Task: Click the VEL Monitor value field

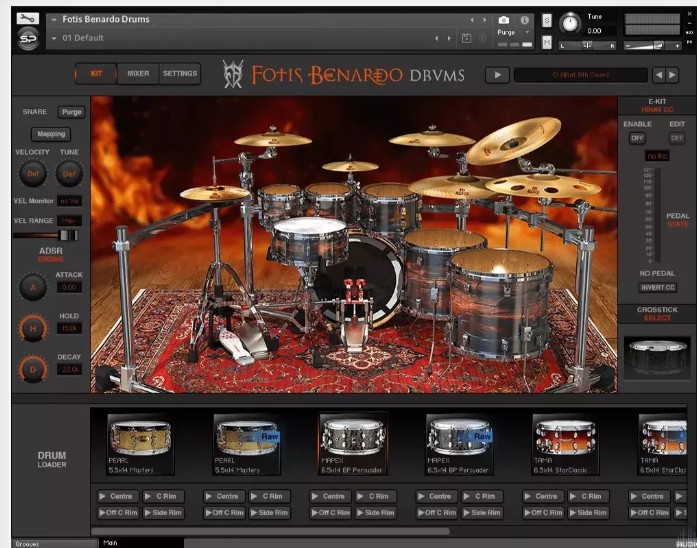Action: click(x=69, y=201)
